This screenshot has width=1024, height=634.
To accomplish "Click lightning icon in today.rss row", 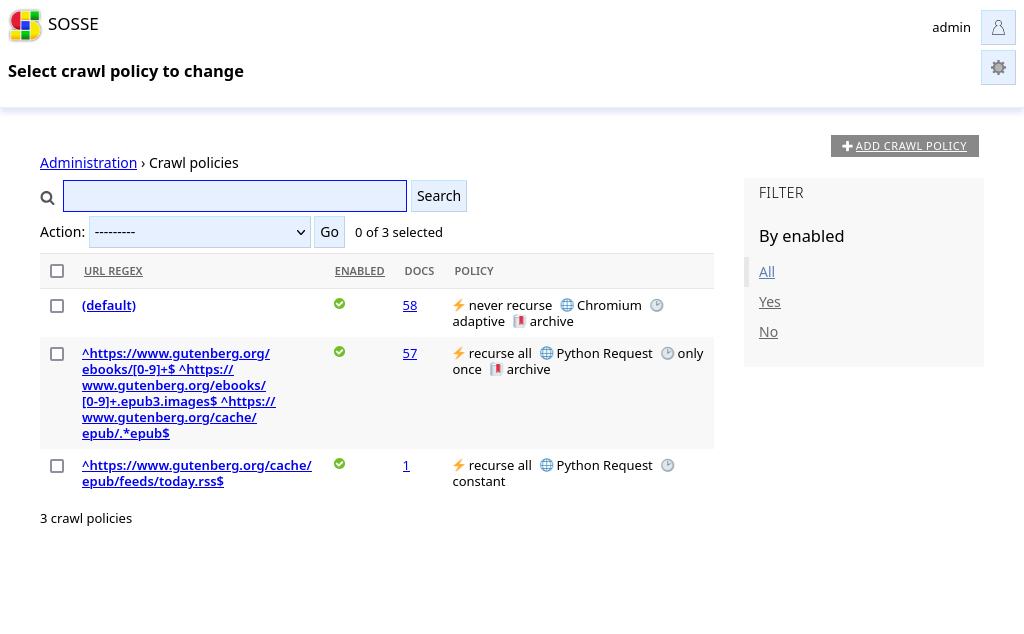I will pyautogui.click(x=458, y=465).
